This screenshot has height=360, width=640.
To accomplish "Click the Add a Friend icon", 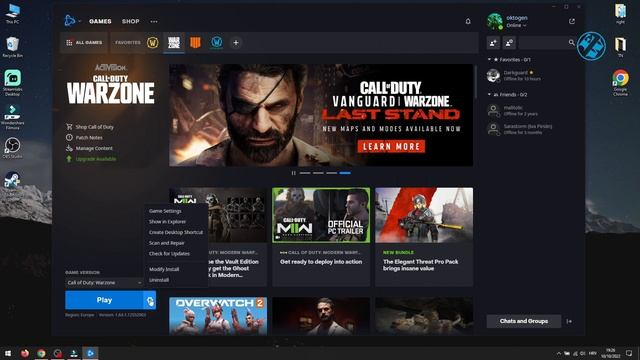I will pyautogui.click(x=493, y=42).
